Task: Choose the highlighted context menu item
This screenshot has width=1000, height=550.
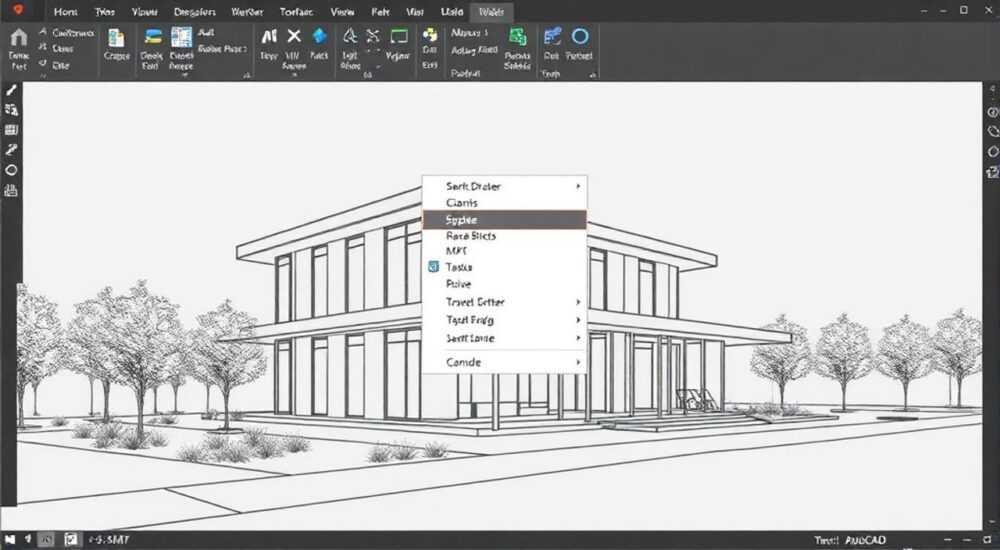Action: coord(504,219)
